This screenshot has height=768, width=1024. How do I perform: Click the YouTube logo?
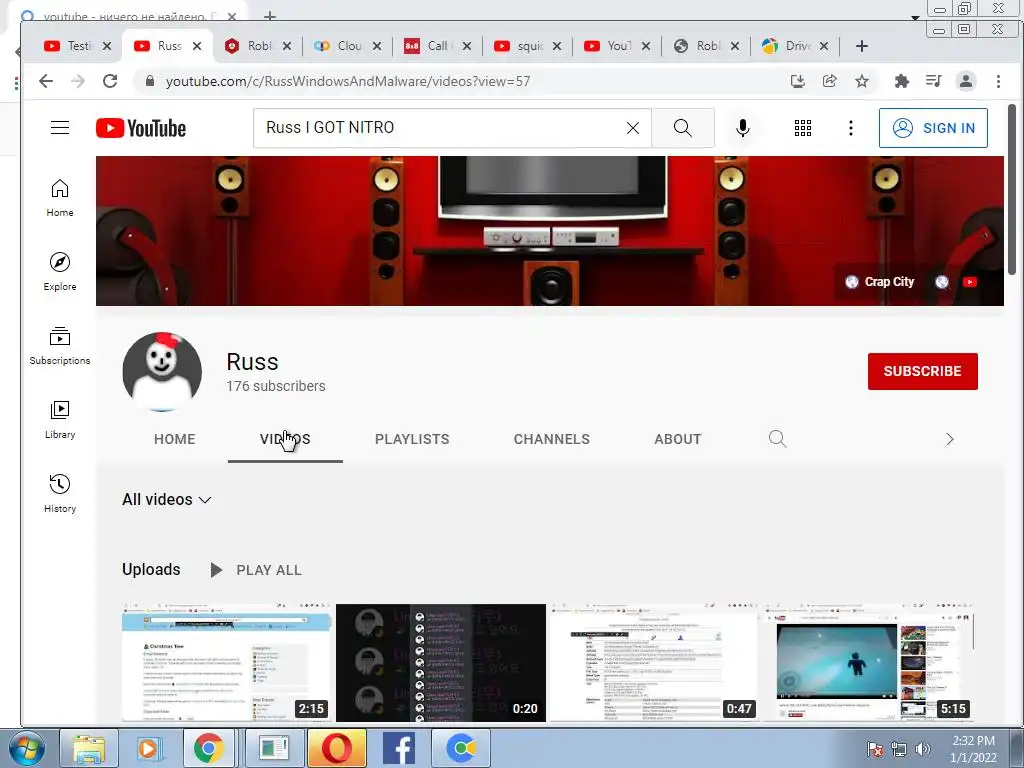coord(141,128)
